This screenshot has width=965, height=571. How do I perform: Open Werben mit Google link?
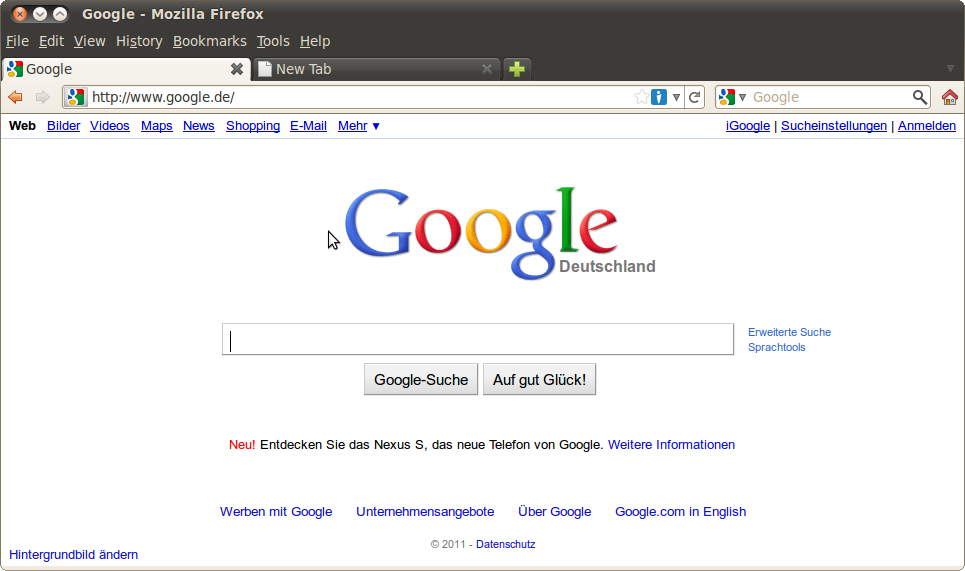tap(276, 512)
